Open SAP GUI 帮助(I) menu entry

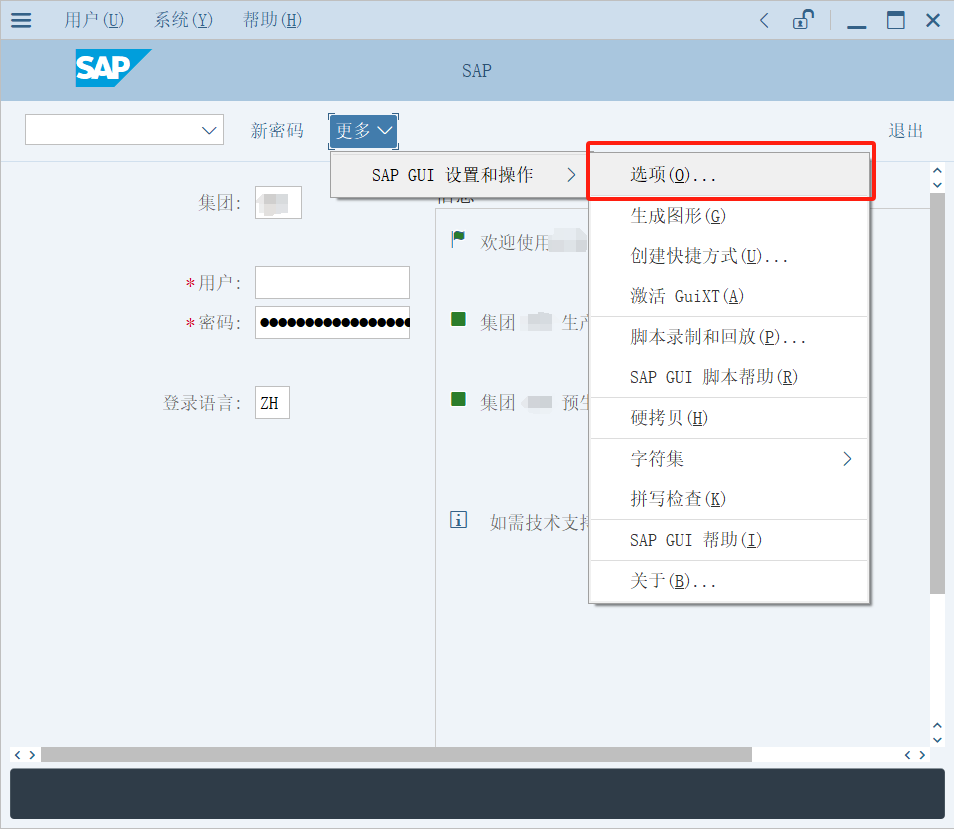click(729, 540)
